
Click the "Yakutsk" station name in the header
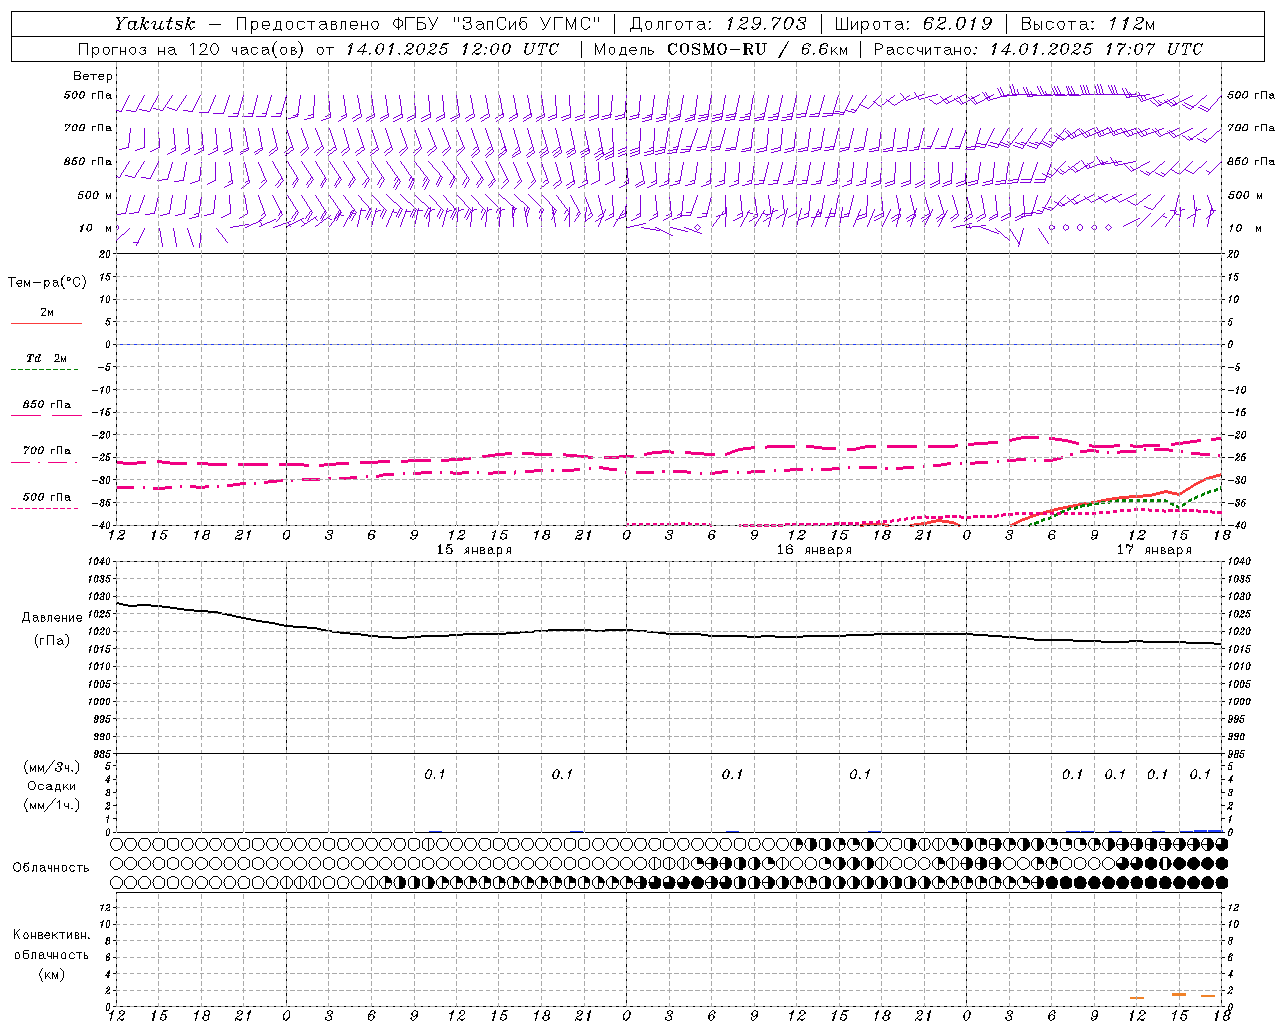[x=154, y=23]
